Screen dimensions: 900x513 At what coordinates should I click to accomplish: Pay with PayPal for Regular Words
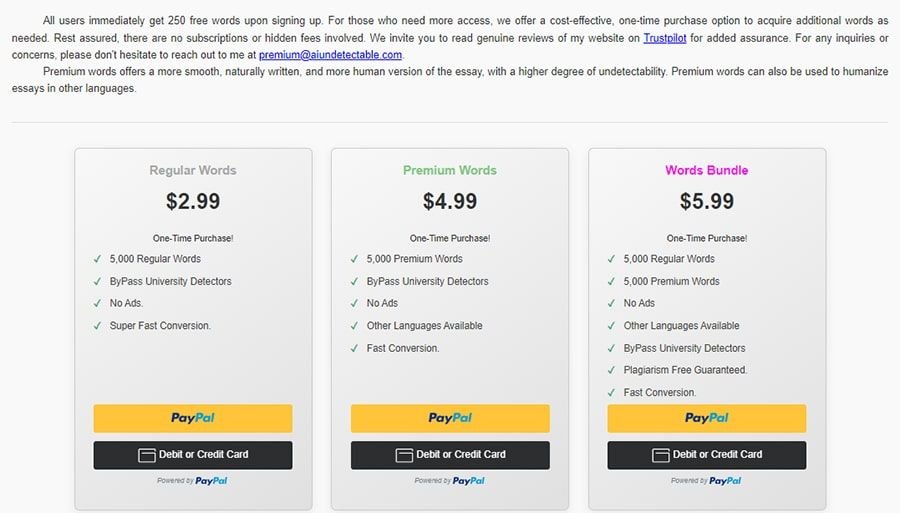193,418
